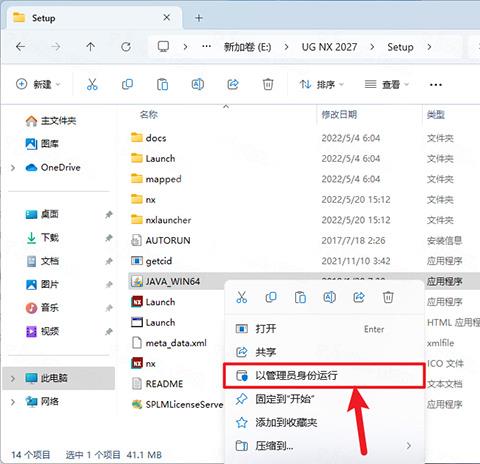The height and width of the screenshot is (464, 480).
Task: Sort by the 类型 column header
Action: pyautogui.click(x=436, y=115)
